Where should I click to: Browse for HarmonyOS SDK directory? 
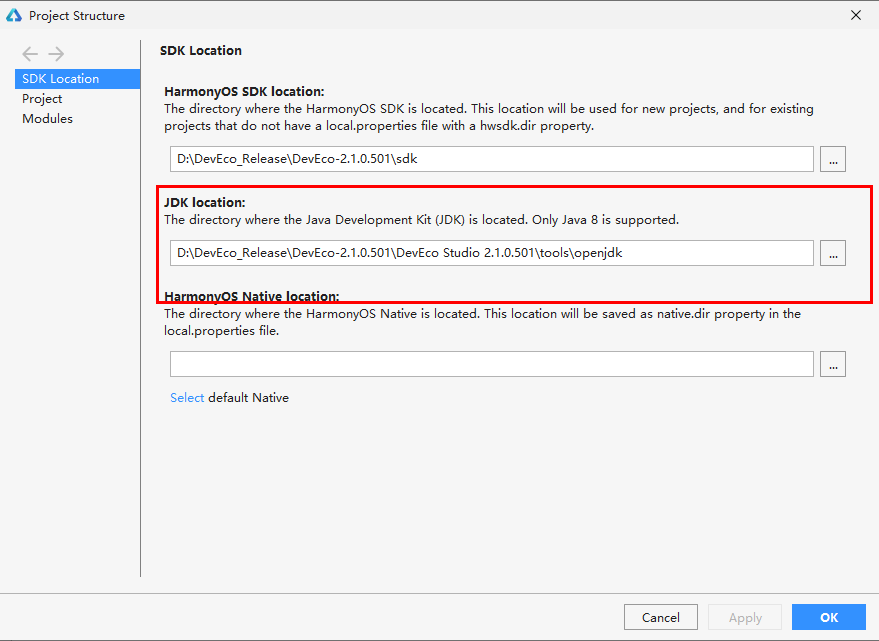[x=833, y=159]
